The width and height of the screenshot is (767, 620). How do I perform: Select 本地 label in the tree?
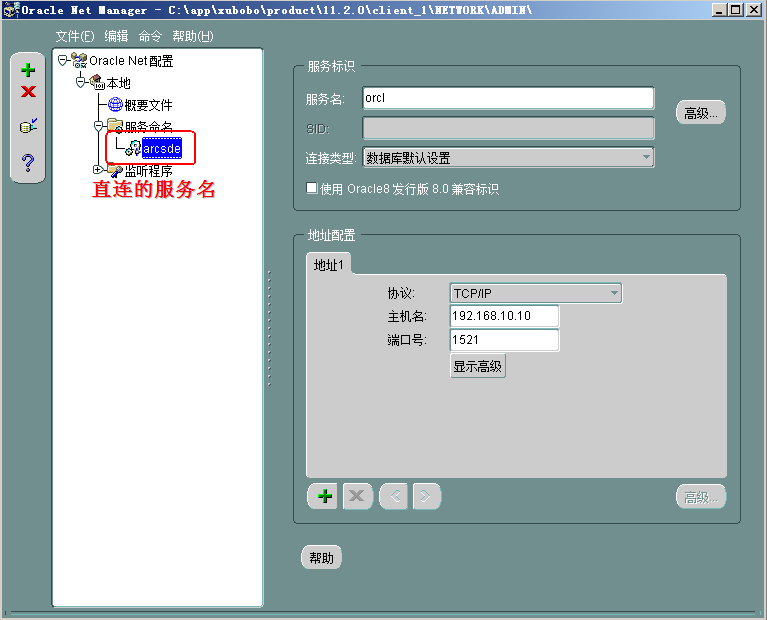(x=118, y=83)
